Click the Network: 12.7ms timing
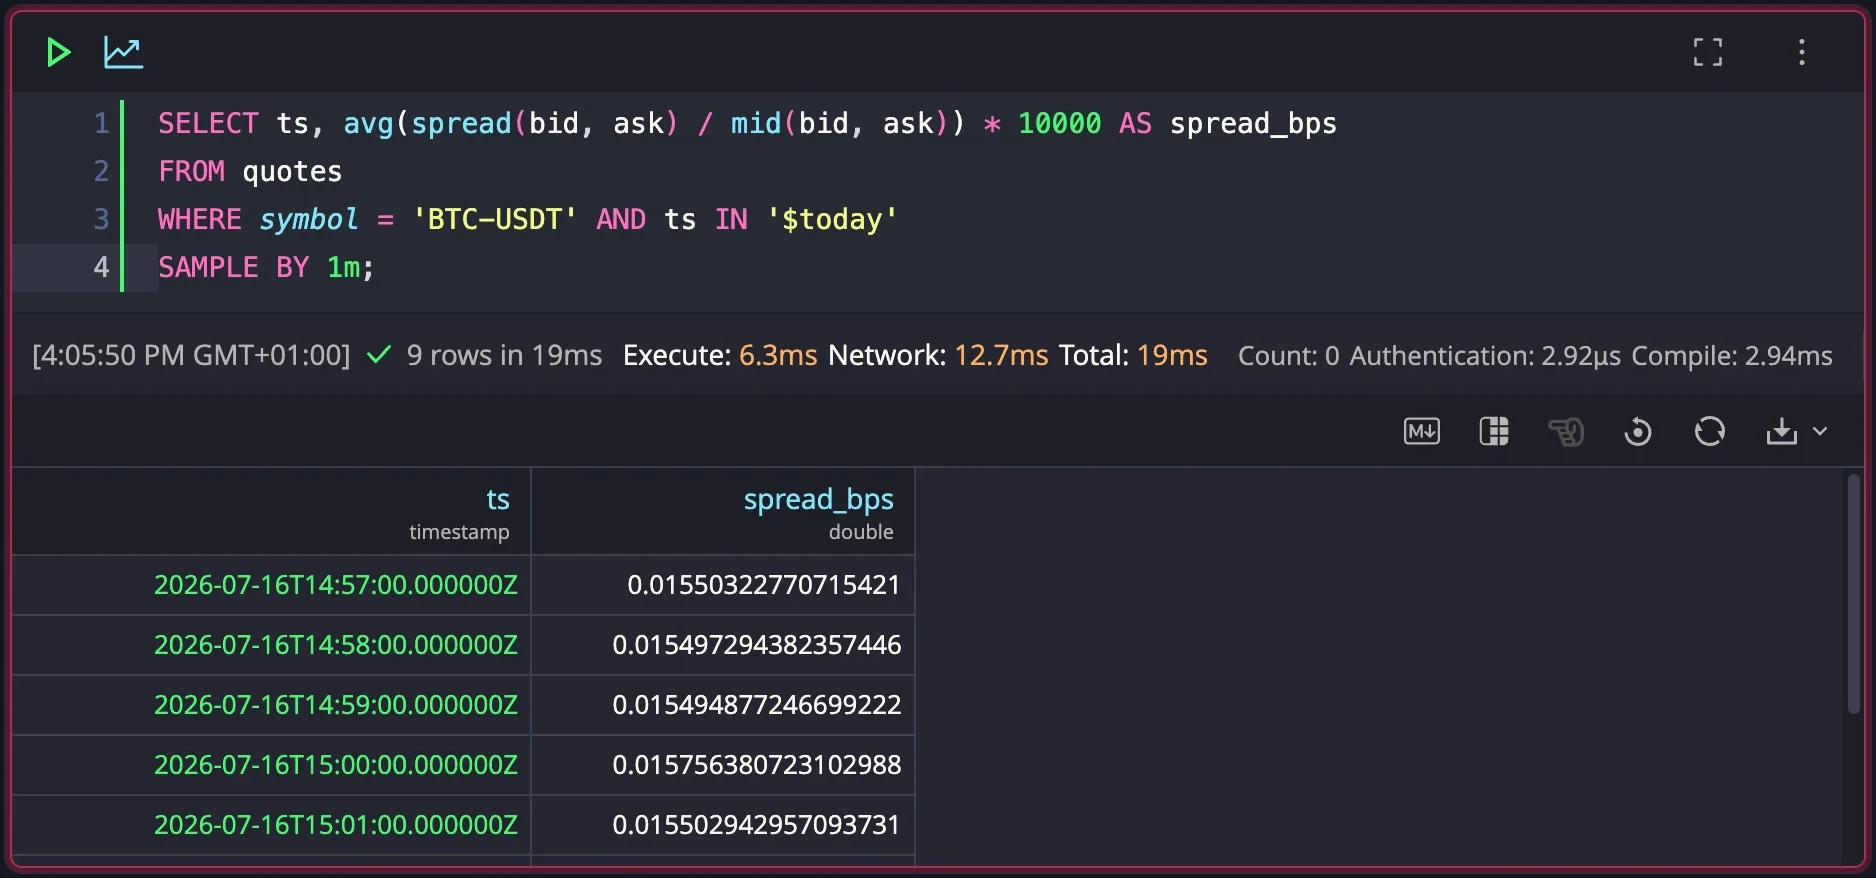Viewport: 1876px width, 878px height. (x=938, y=355)
